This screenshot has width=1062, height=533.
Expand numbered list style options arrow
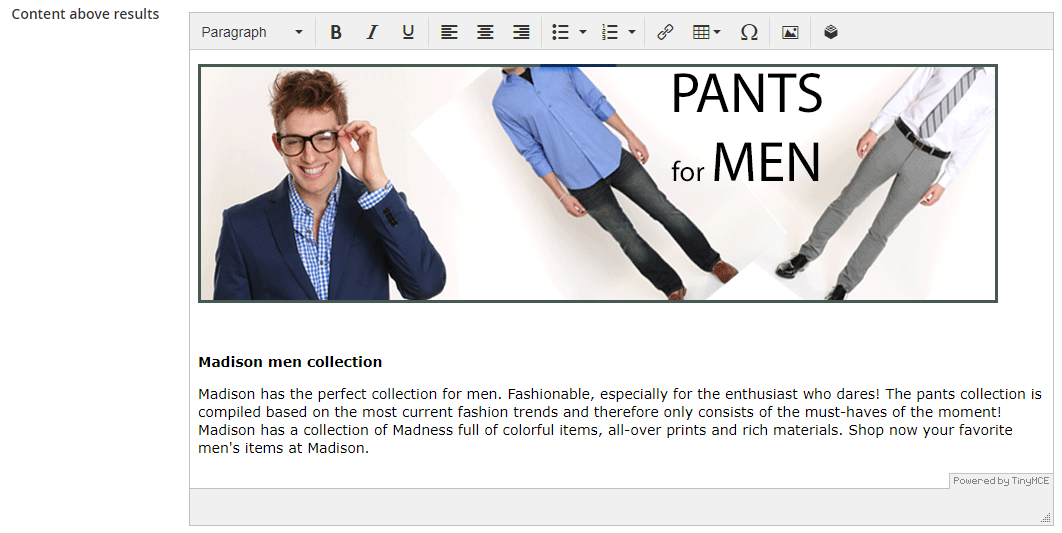tap(632, 32)
